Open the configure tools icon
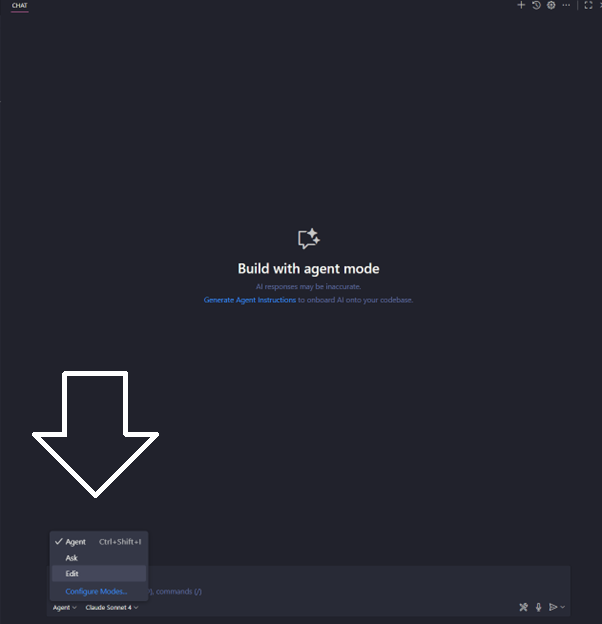 524,607
